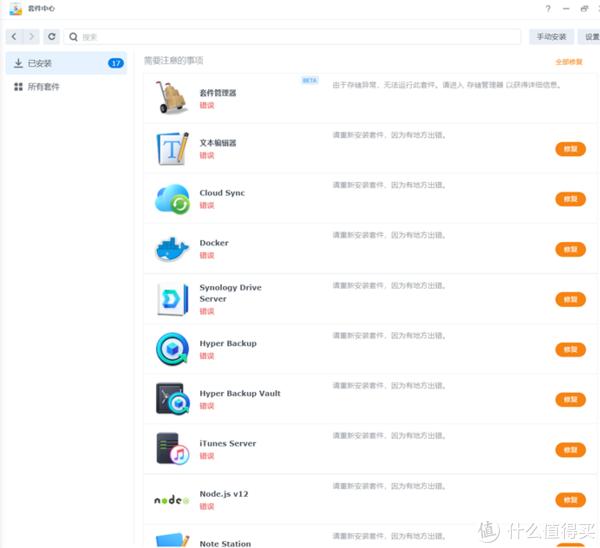Image resolution: width=600 pixels, height=548 pixels.
Task: Repair the Text Editor (文本编辑器) package
Action: (571, 149)
